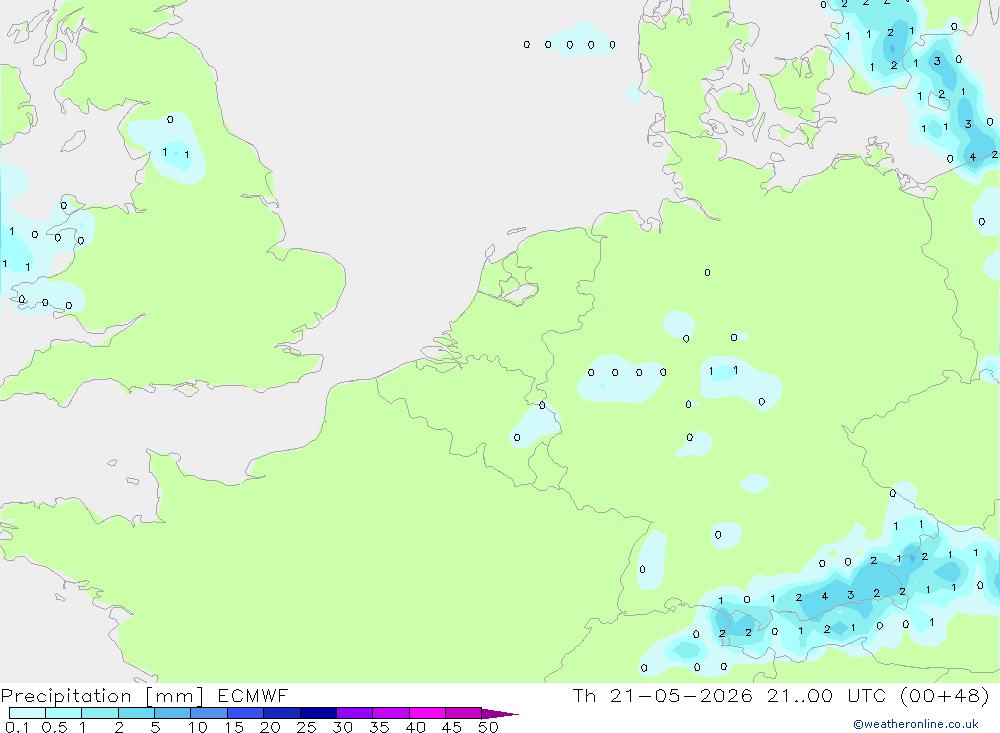
Task: Click the 'ECMWF' model label
Action: pos(253,696)
